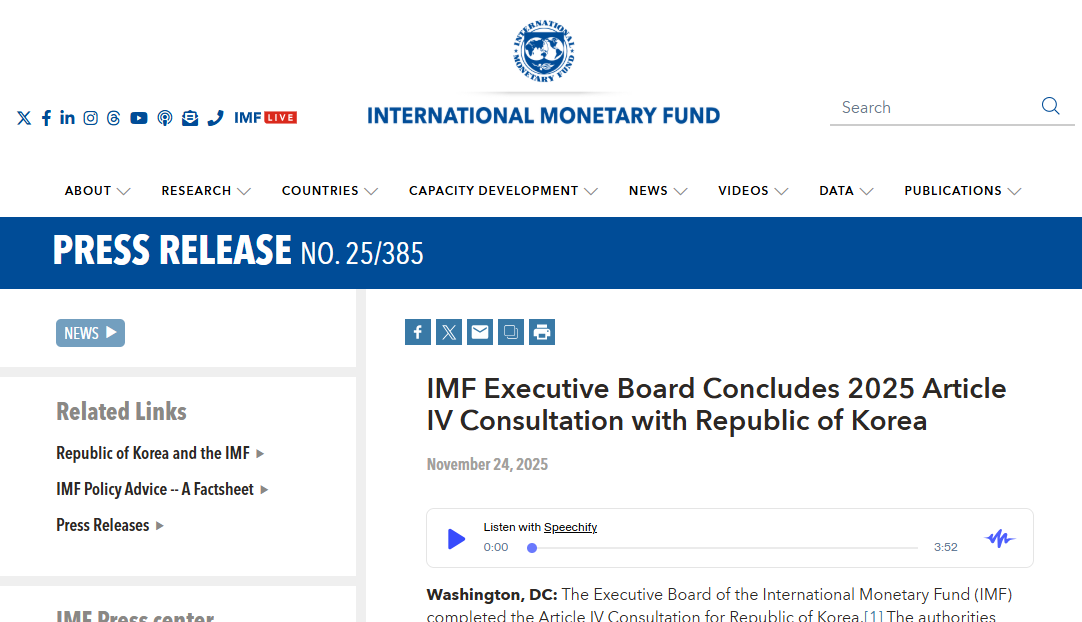Click into the Search input field
1082x622 pixels.
pyautogui.click(x=930, y=108)
